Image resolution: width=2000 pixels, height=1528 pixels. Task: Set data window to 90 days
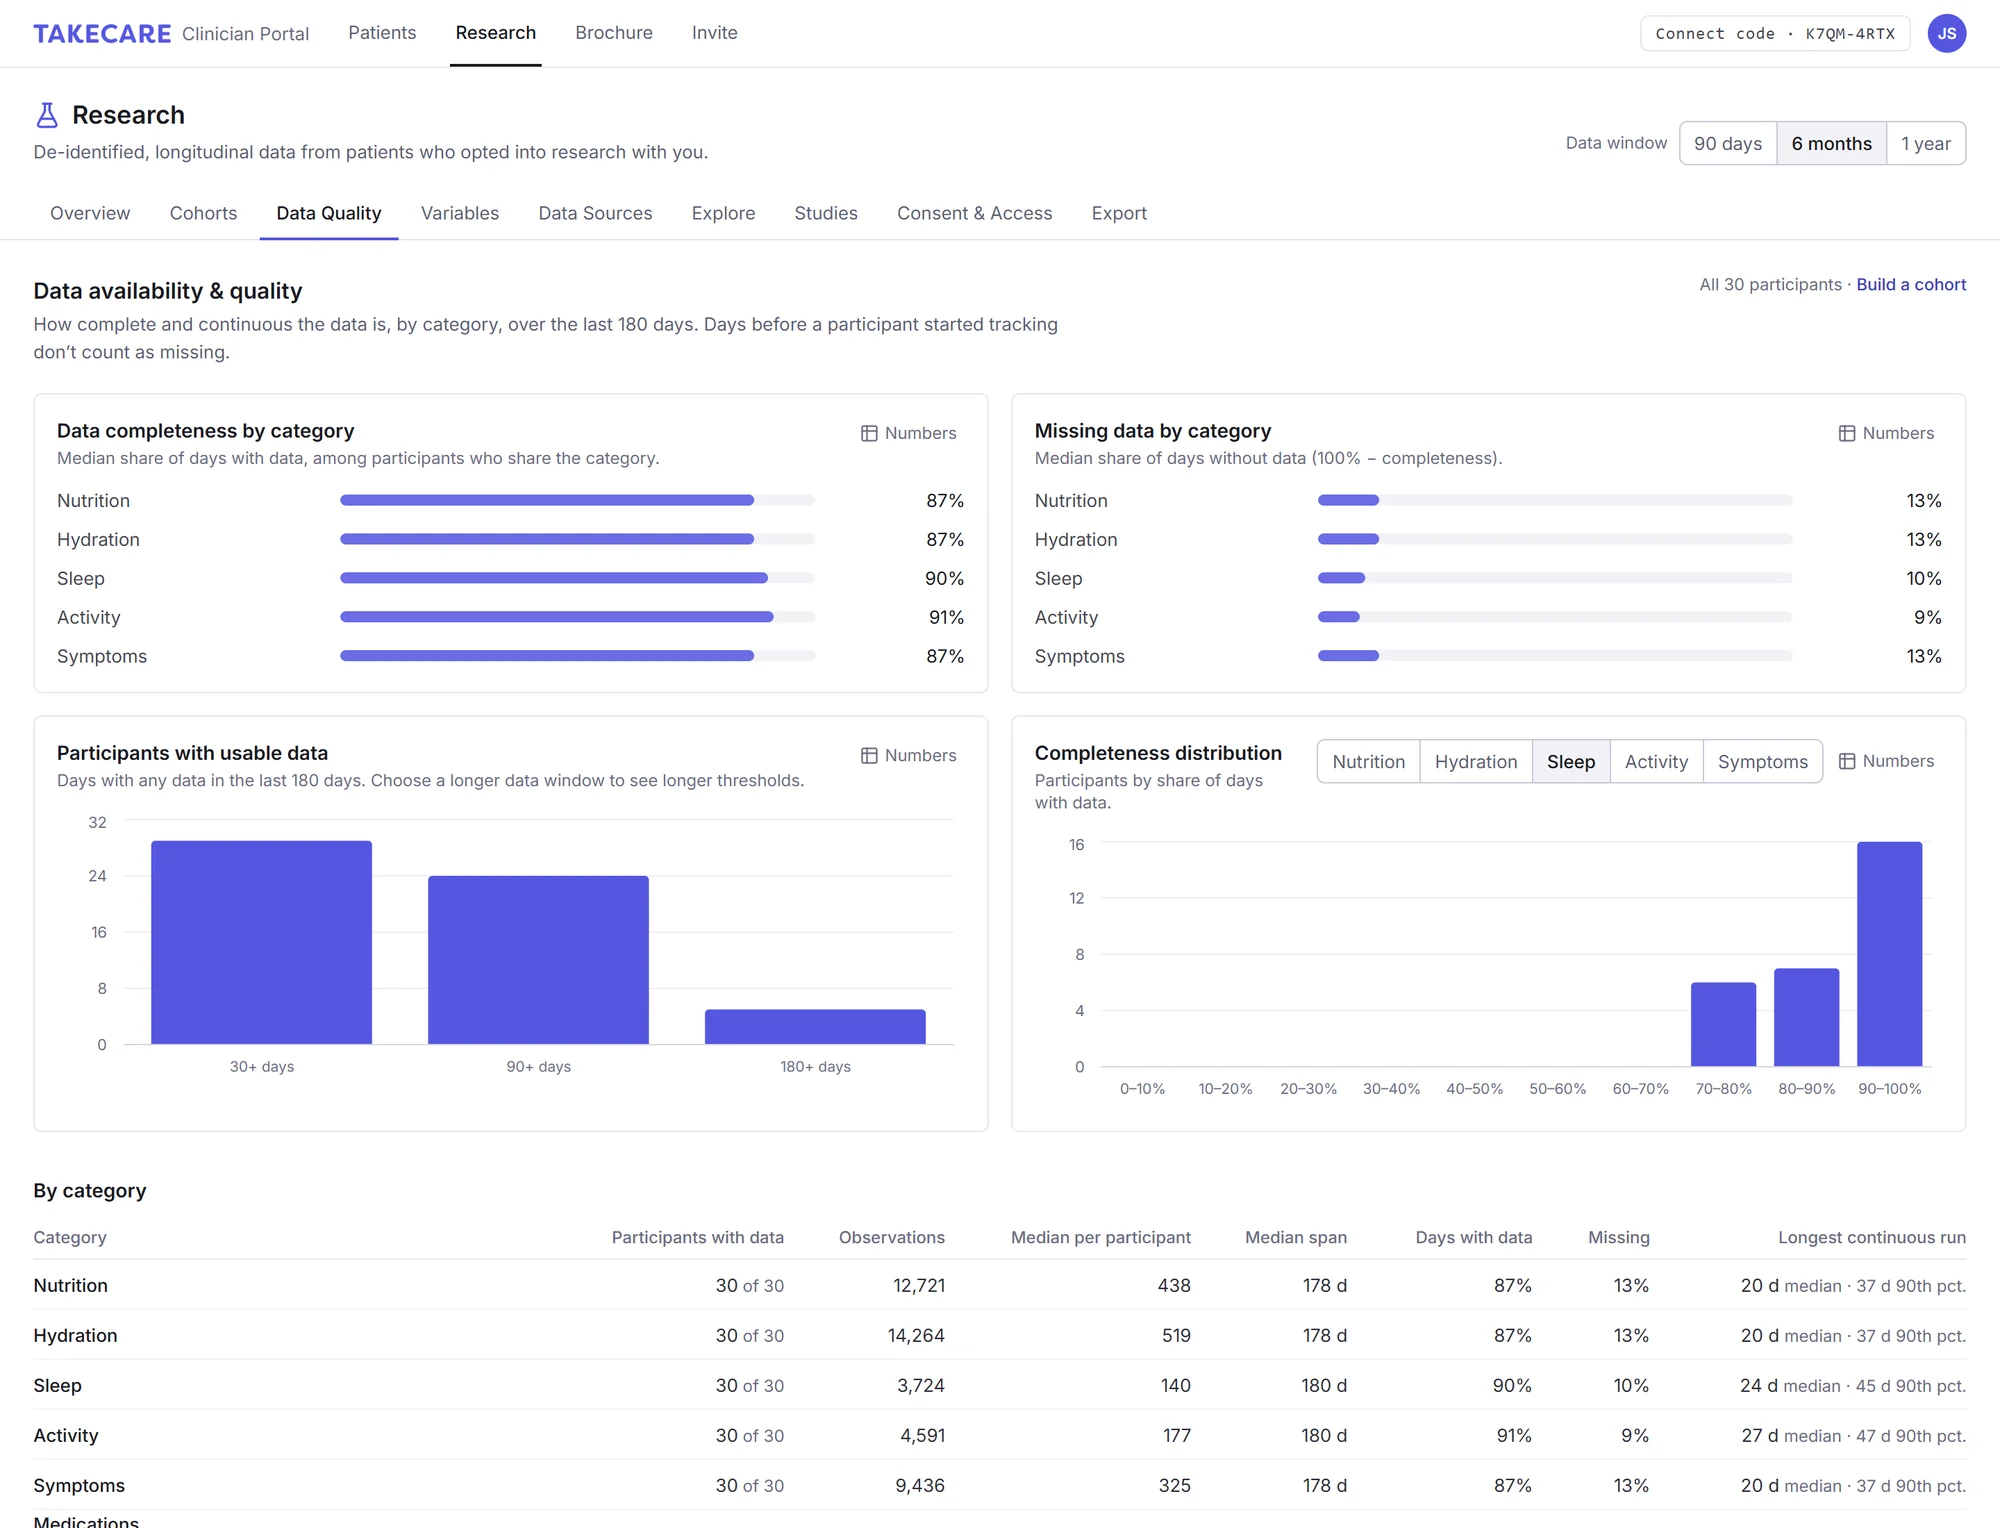pyautogui.click(x=1728, y=143)
